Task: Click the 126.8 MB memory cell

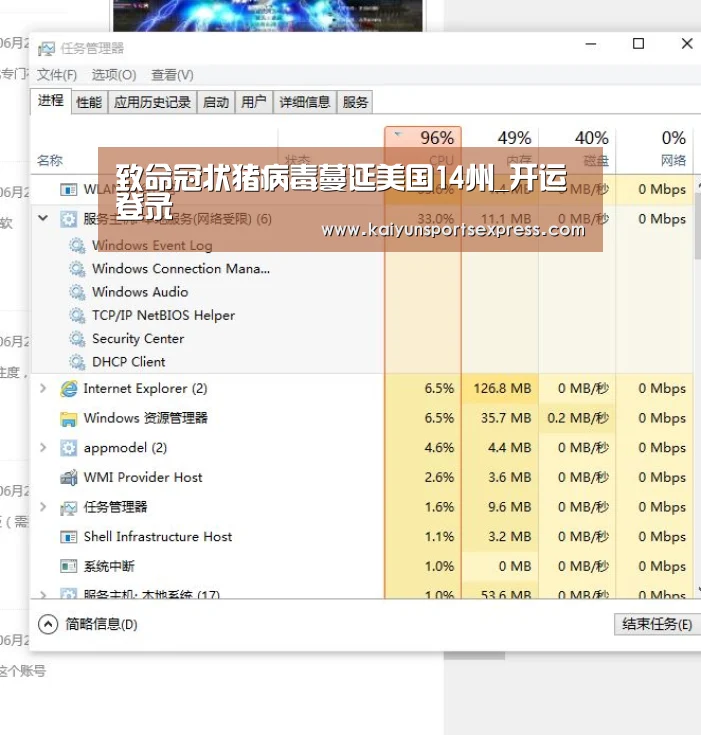Action: tap(500, 389)
